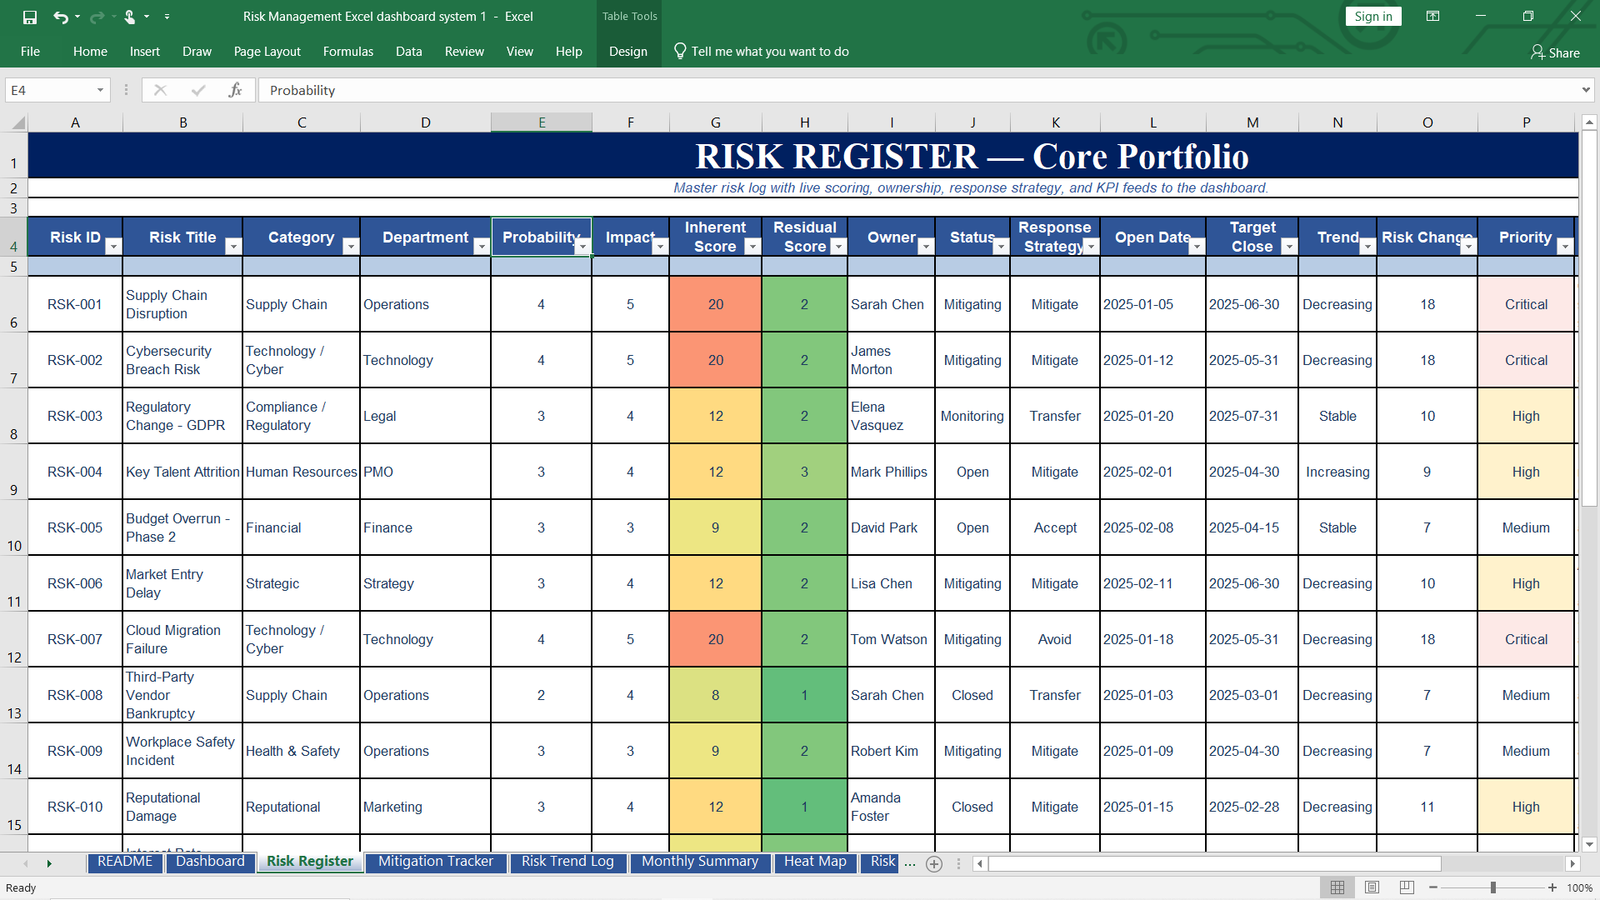Select the RSK-005 Priority cell Medium
Viewport: 1600px width, 900px height.
1526,528
